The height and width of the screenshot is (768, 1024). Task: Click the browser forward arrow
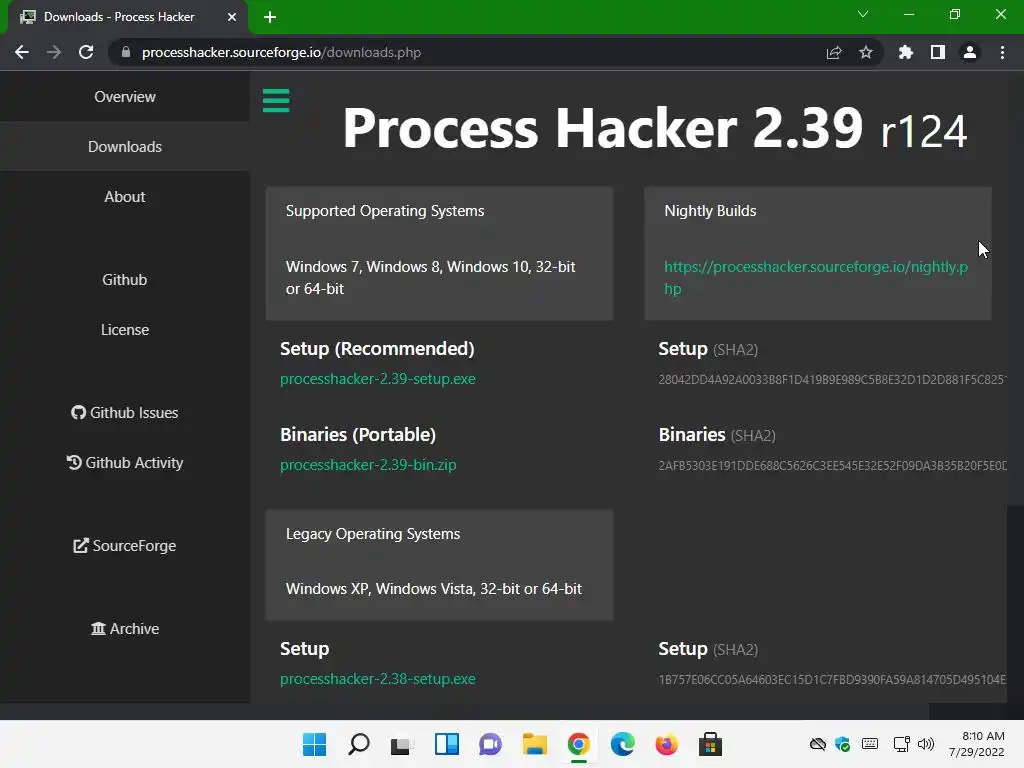(54, 52)
